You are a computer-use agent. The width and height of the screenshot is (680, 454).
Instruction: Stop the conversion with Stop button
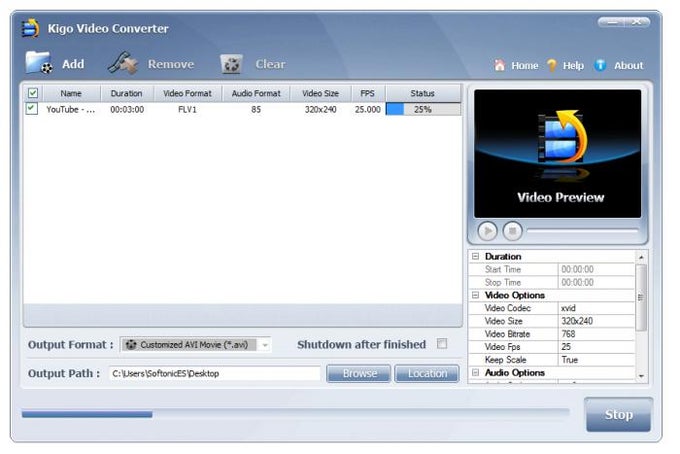618,415
